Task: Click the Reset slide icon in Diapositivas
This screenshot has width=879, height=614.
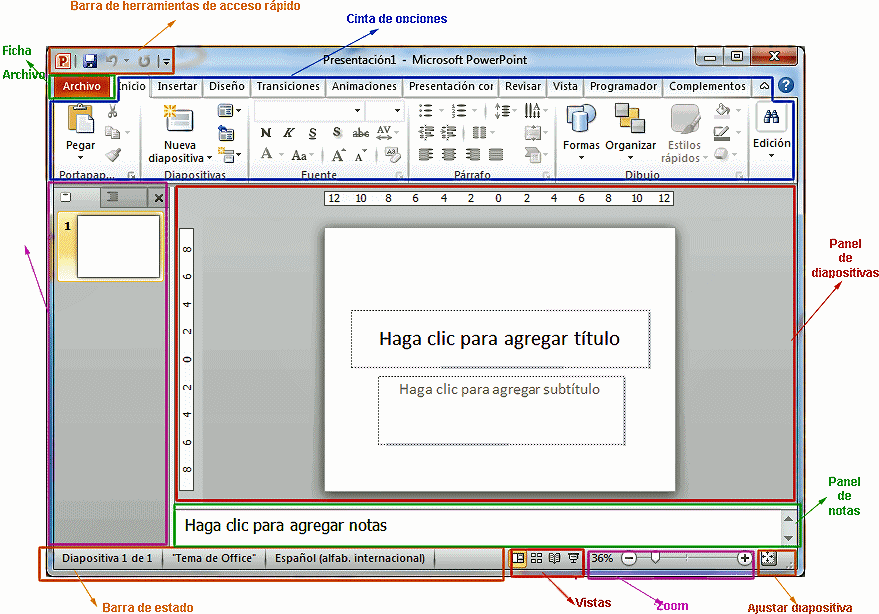Action: pyautogui.click(x=226, y=133)
